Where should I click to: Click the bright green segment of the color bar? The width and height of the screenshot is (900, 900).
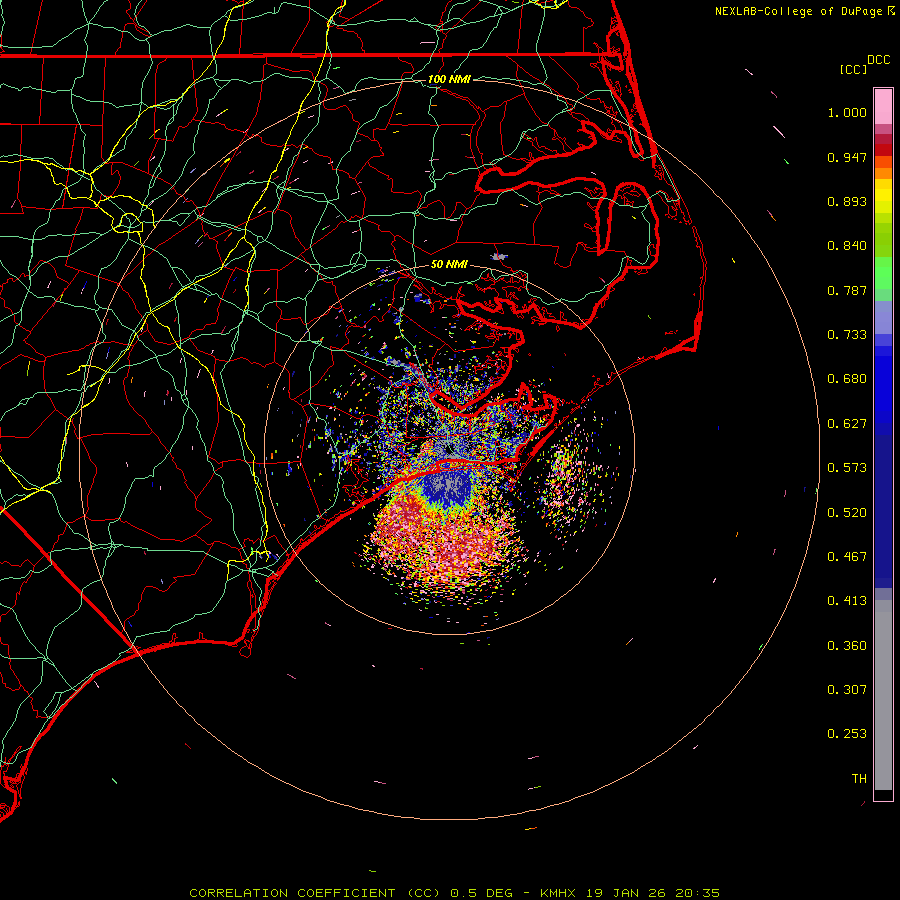[x=883, y=273]
